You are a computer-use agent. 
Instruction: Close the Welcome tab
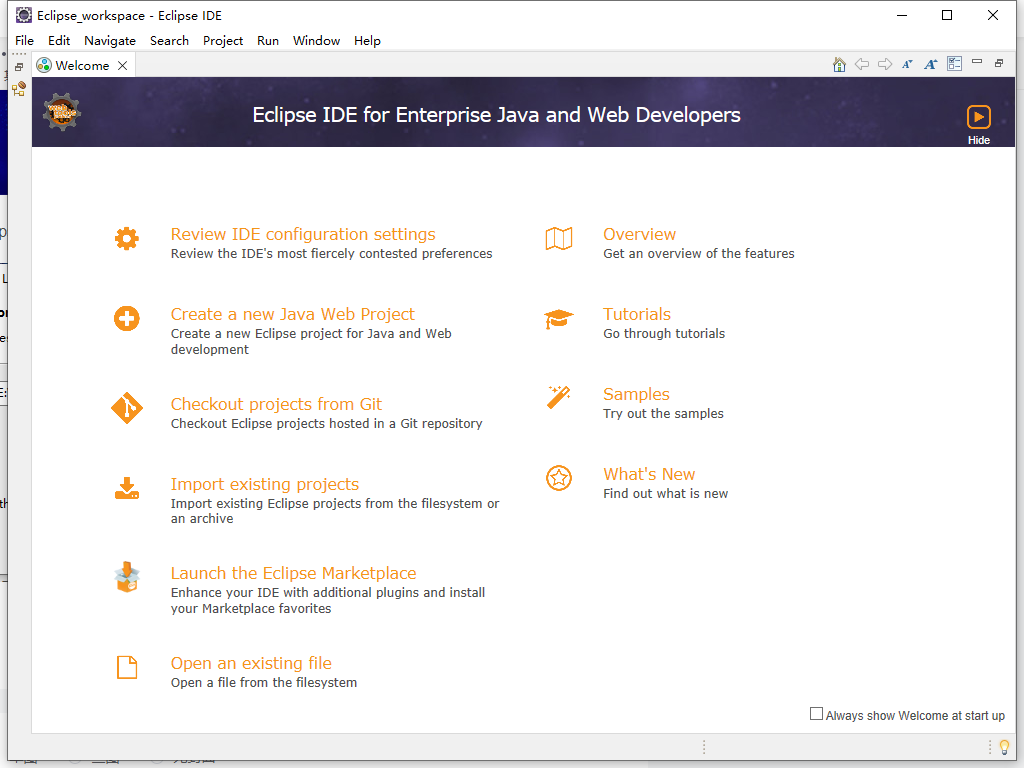click(122, 65)
